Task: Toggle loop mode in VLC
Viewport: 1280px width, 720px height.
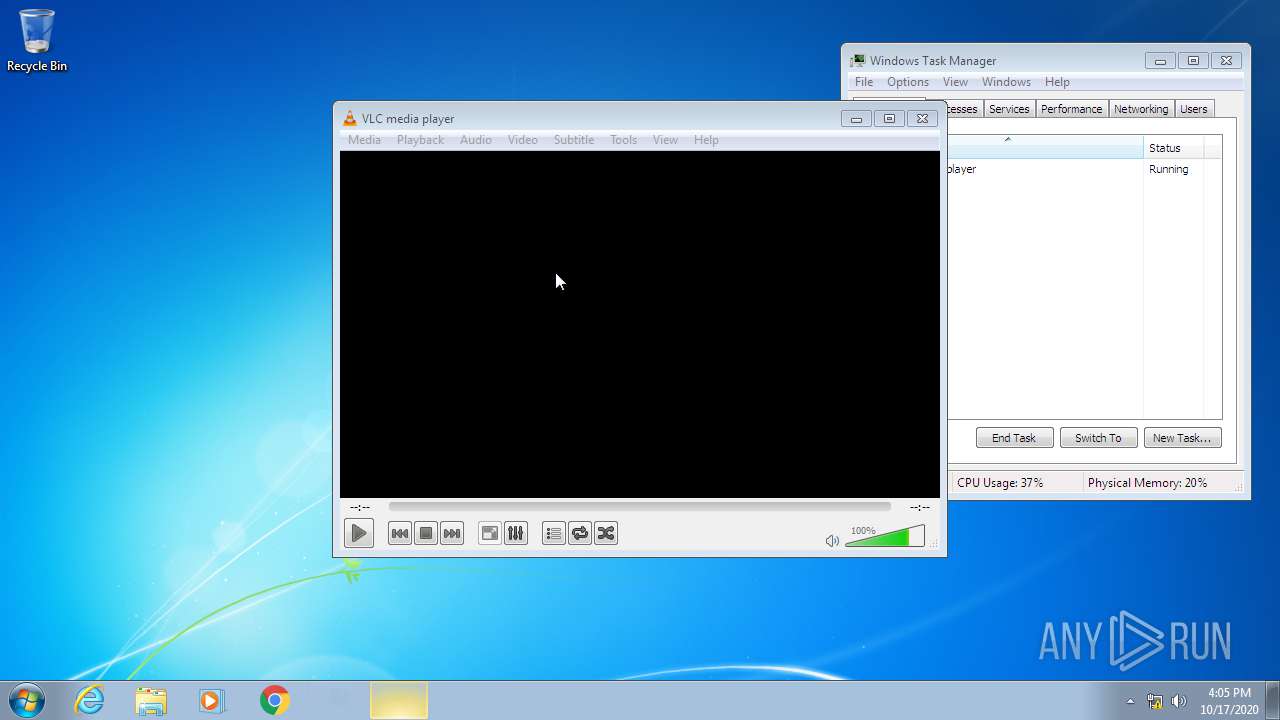Action: 580,533
